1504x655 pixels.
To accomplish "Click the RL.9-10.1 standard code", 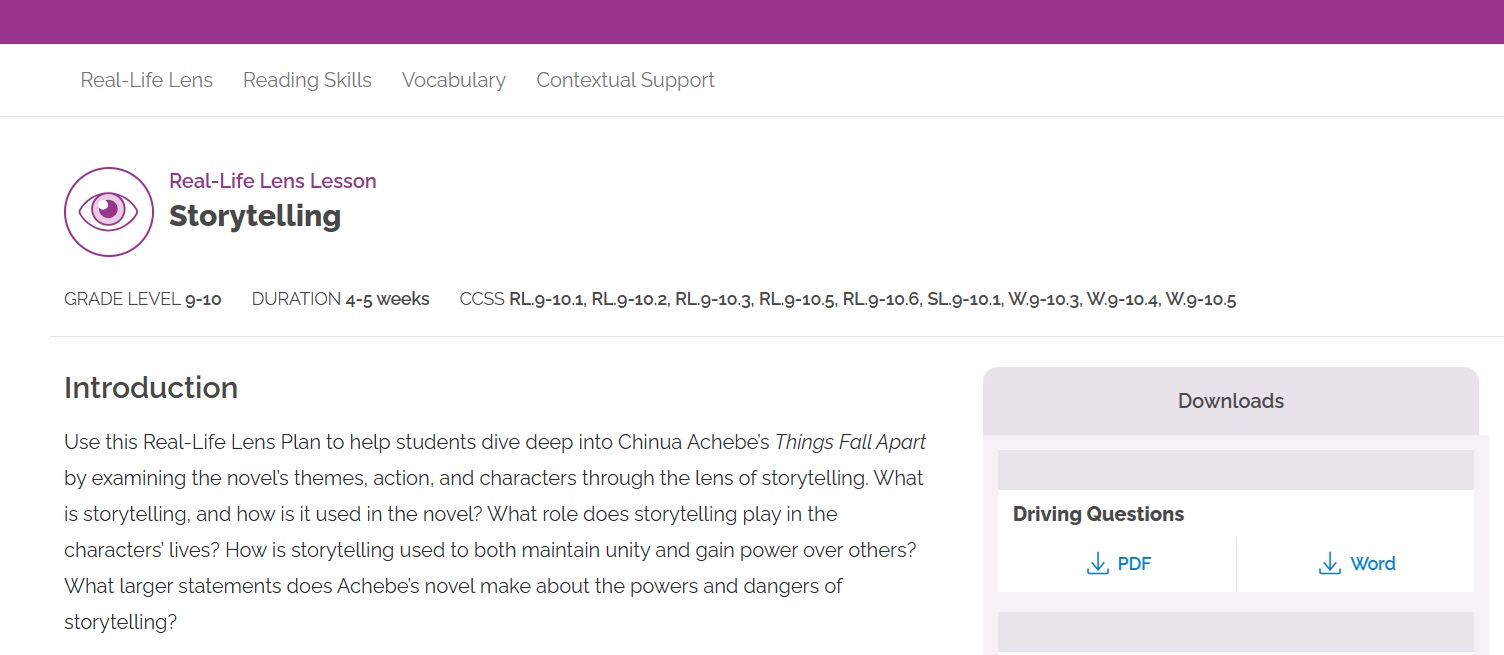I will point(546,299).
